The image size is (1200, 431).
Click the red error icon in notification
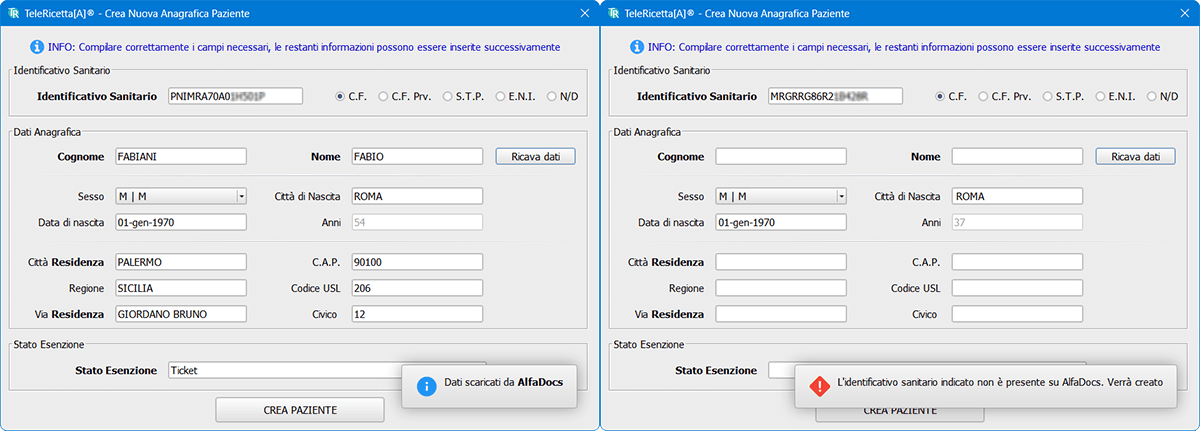tap(818, 386)
